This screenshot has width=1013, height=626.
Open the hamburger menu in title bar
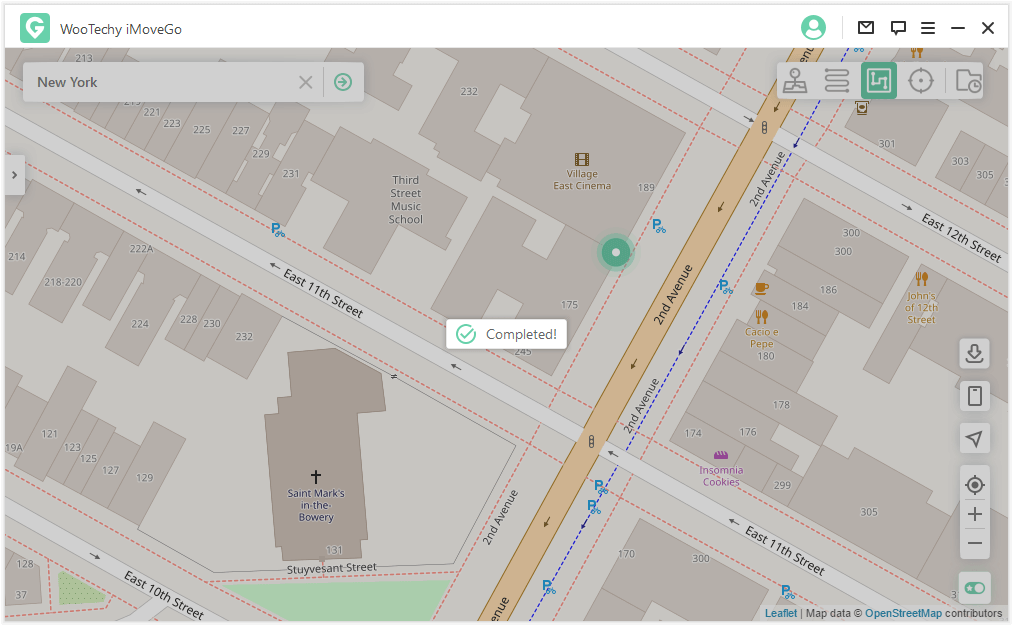(928, 28)
